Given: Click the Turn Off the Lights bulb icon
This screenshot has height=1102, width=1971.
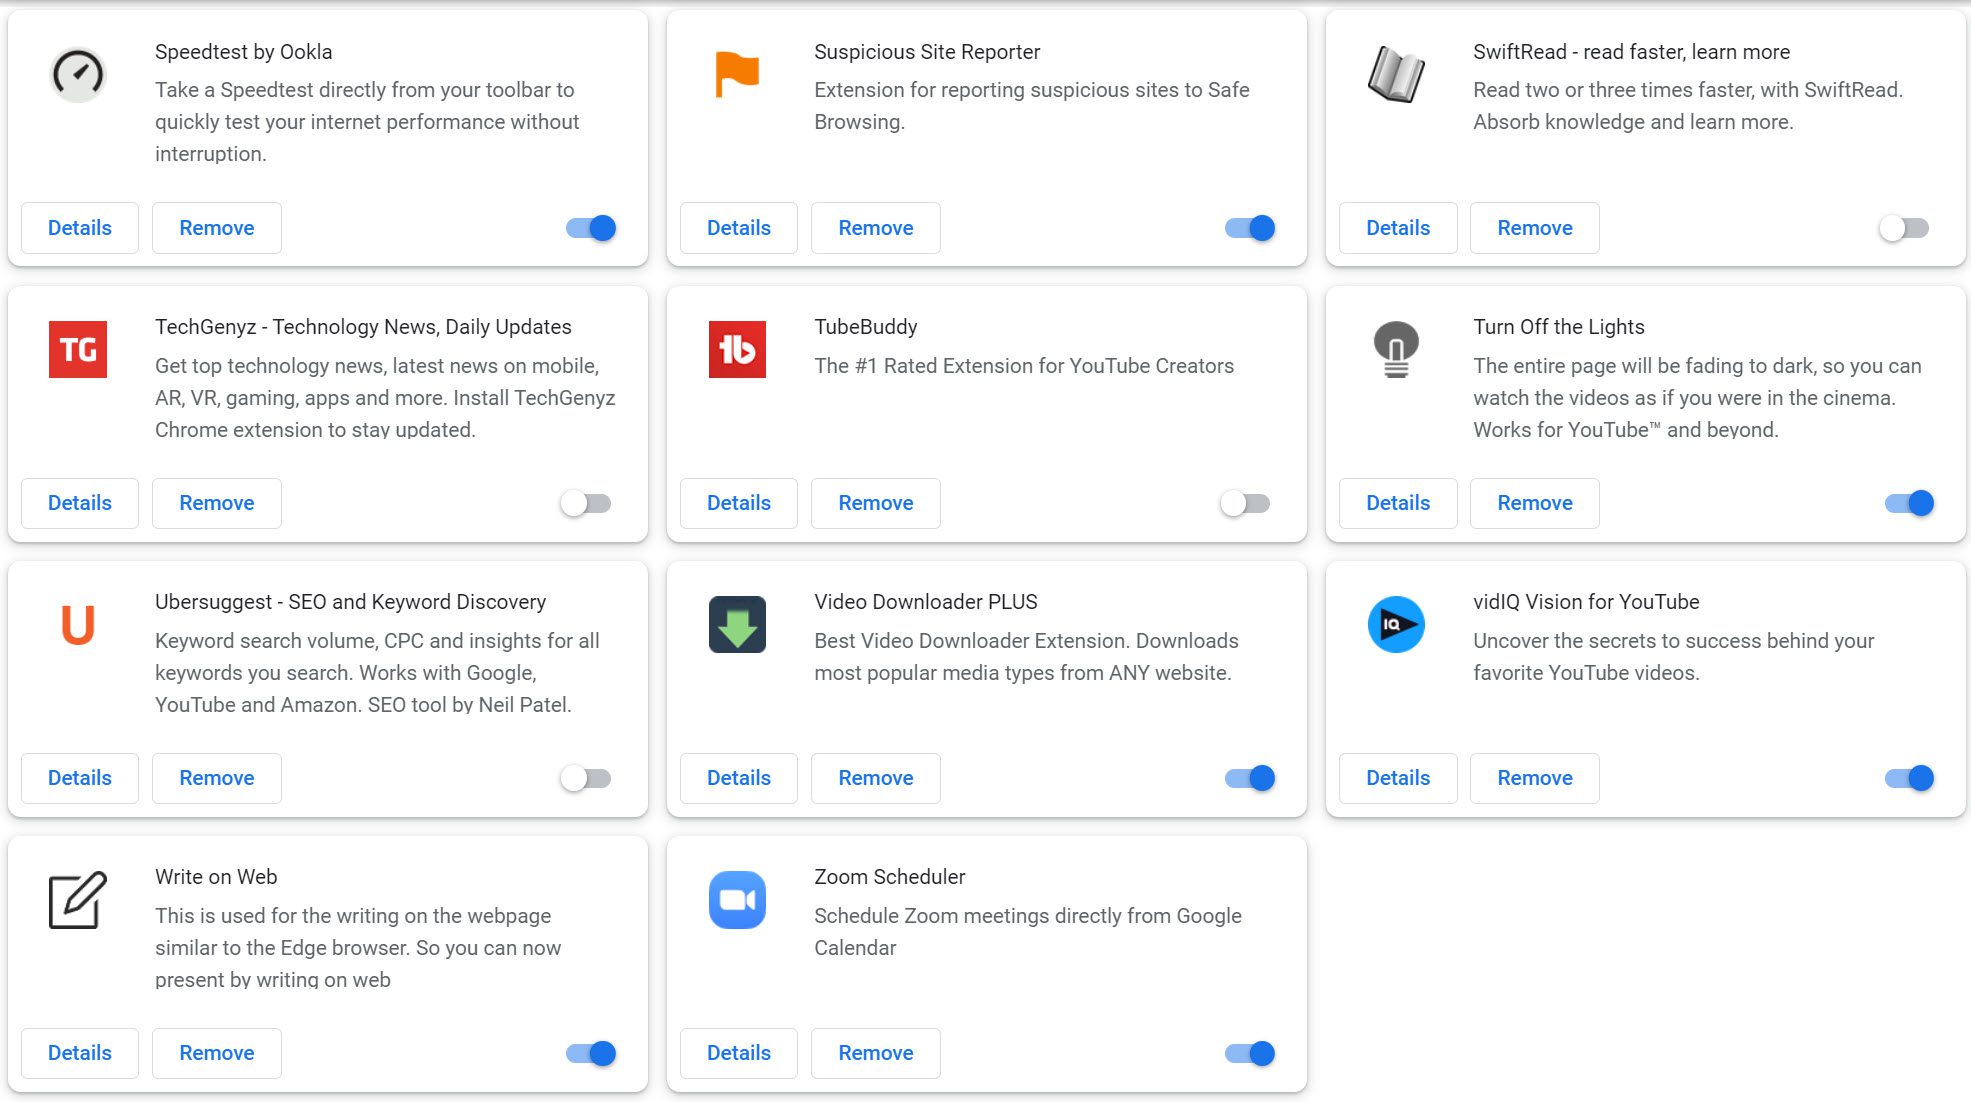Looking at the screenshot, I should pyautogui.click(x=1396, y=349).
